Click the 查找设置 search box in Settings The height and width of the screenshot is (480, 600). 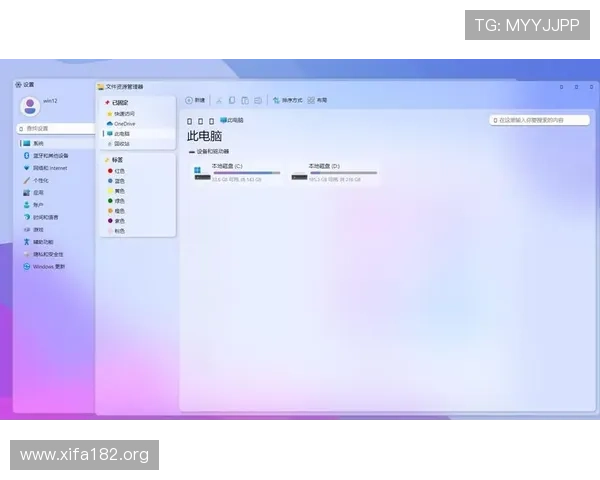[x=55, y=129]
